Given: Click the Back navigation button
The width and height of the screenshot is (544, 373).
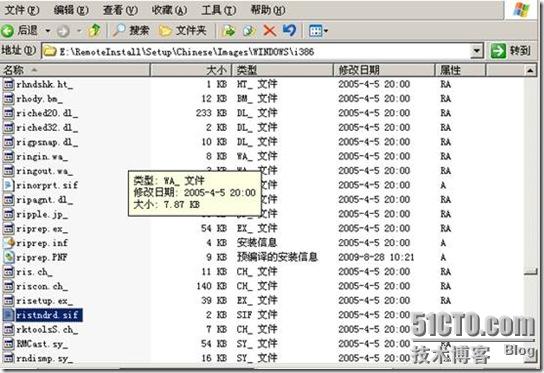Looking at the screenshot, I should (x=19, y=31).
